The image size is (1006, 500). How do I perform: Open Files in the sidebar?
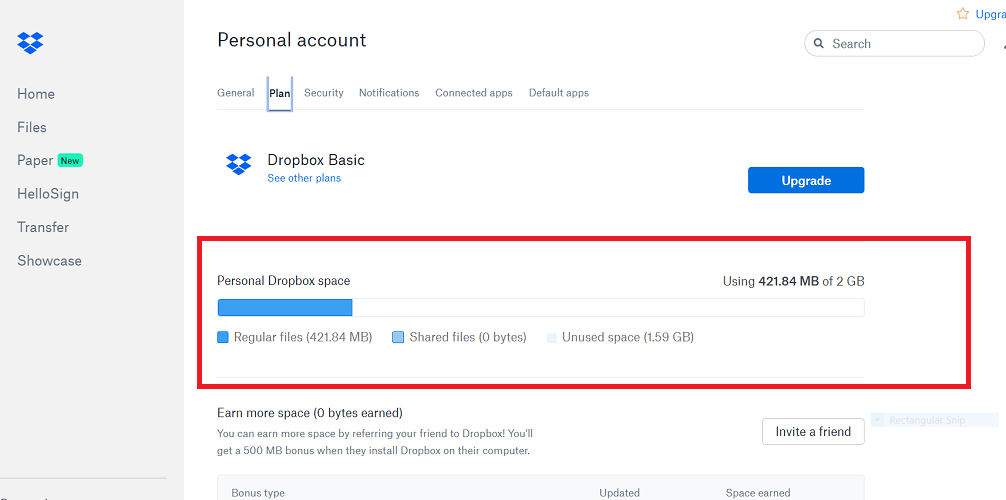(x=32, y=127)
